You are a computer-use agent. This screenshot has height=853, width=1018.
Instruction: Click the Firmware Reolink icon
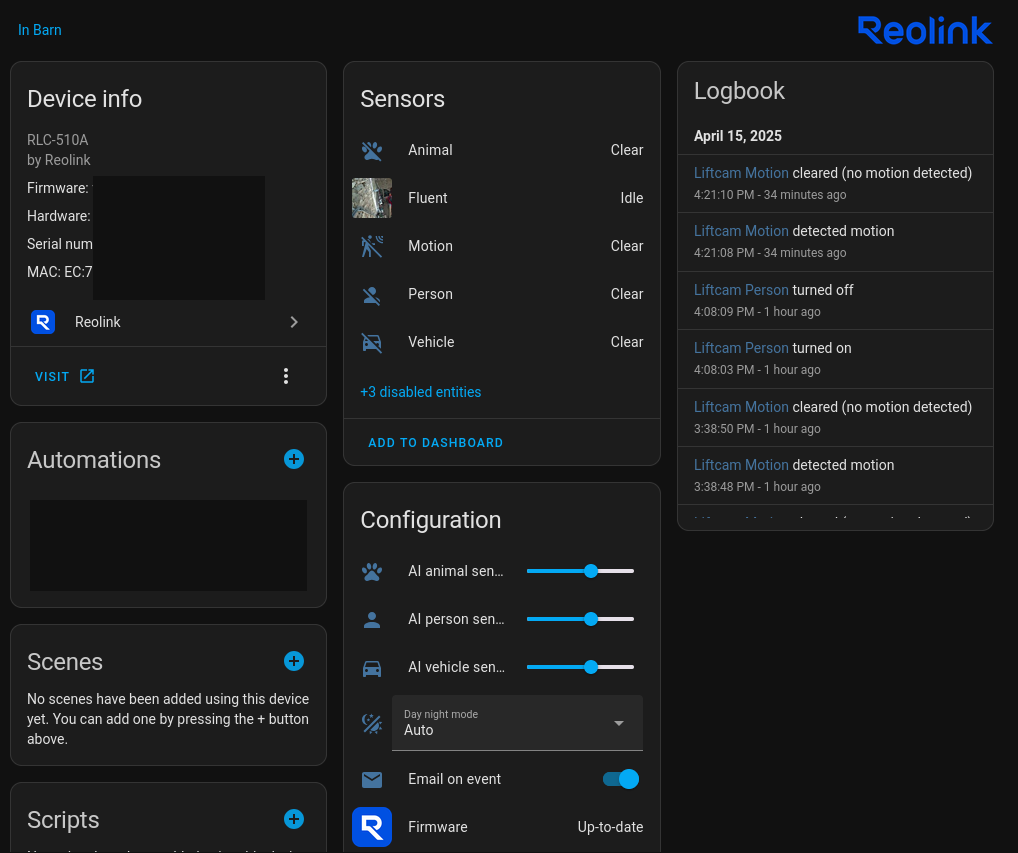pos(371,827)
